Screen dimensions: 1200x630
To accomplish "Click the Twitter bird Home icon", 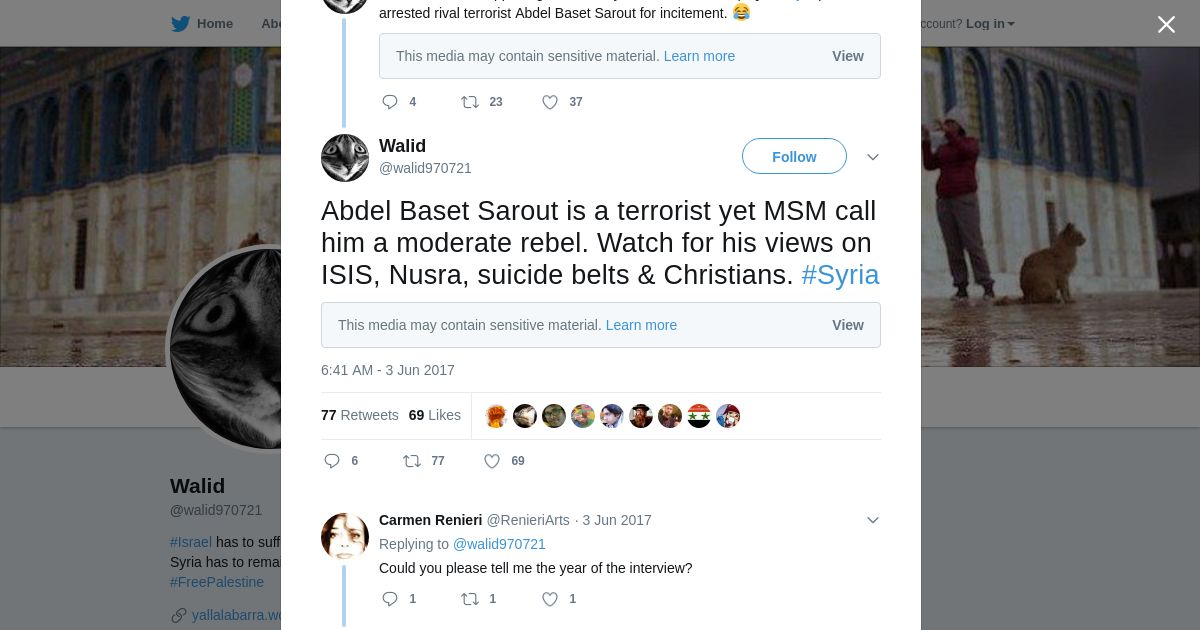I will tap(180, 24).
